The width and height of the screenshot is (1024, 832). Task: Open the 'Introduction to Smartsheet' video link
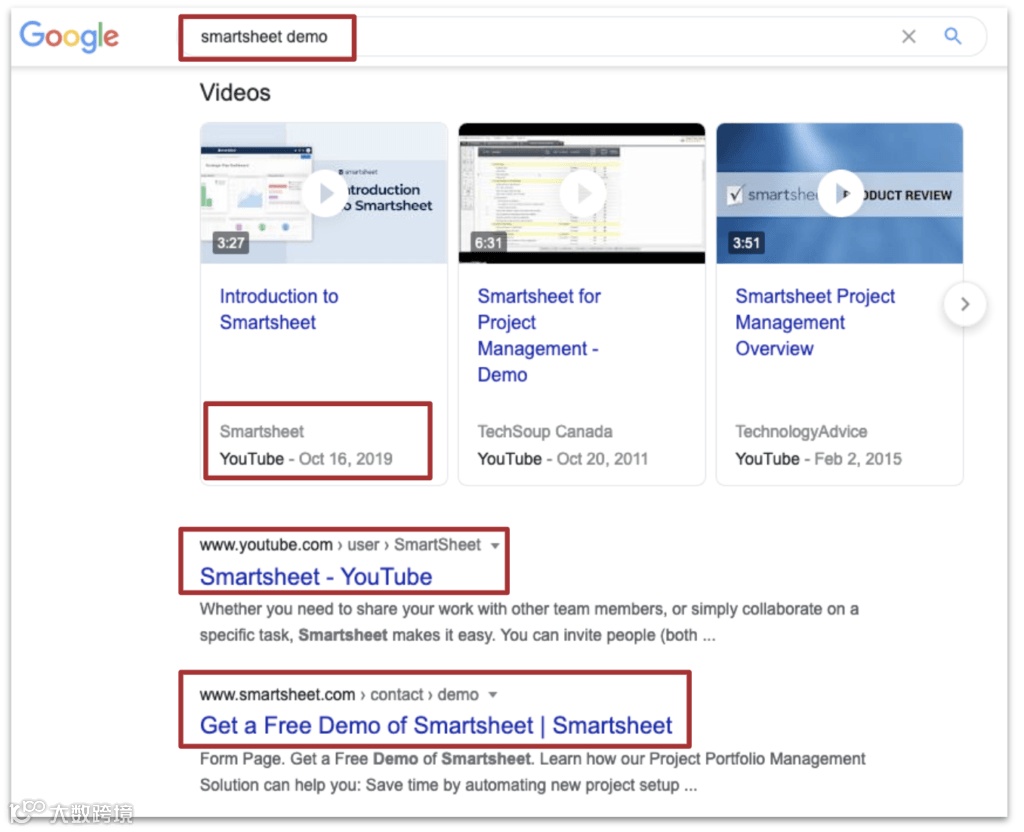coord(279,309)
